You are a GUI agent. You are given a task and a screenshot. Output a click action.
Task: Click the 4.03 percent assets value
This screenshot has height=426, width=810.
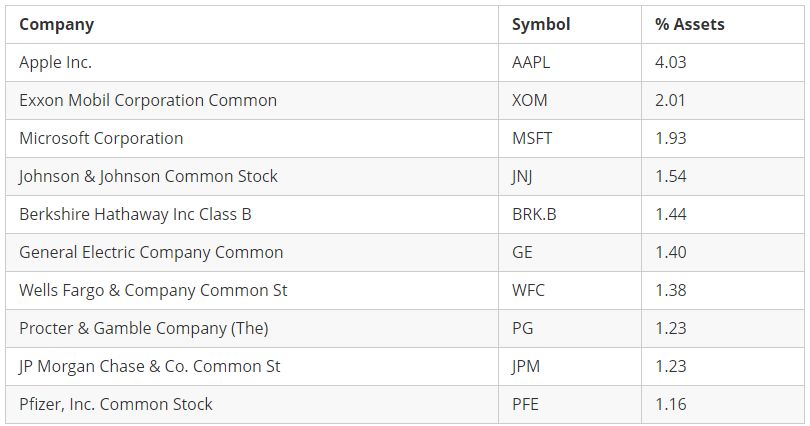pos(671,62)
